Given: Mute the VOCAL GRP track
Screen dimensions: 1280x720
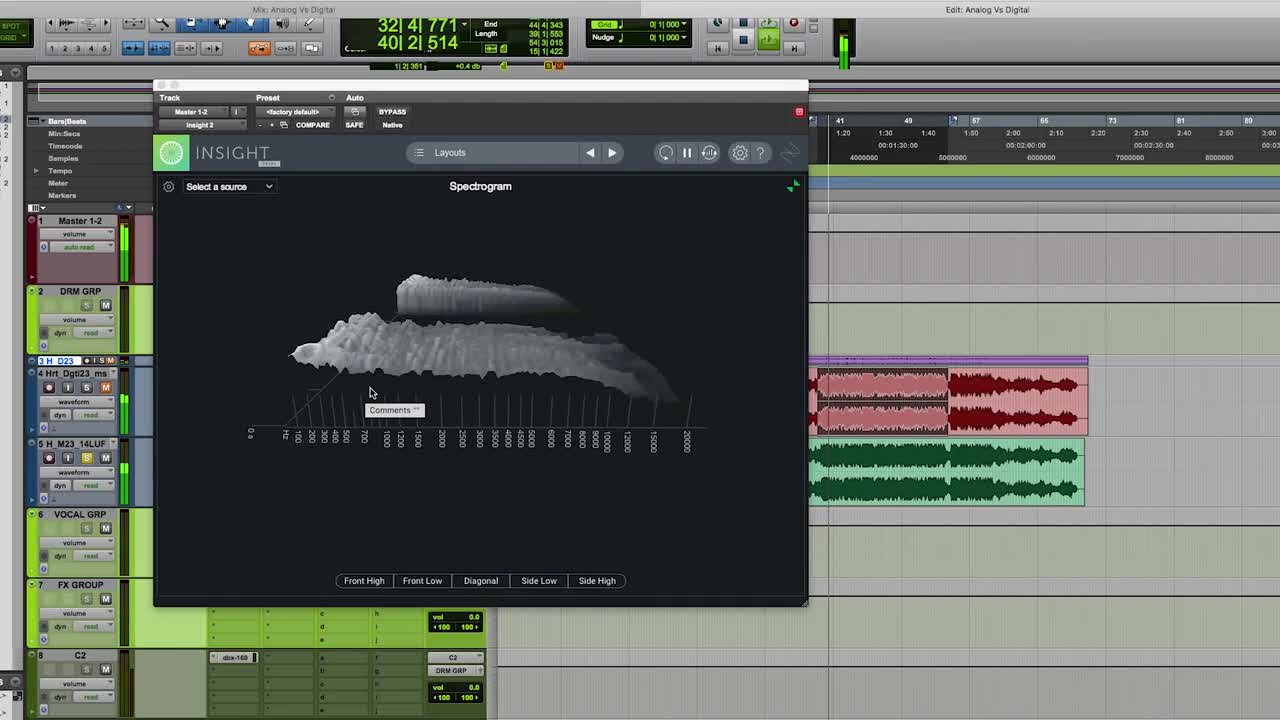Looking at the screenshot, I should (105, 529).
